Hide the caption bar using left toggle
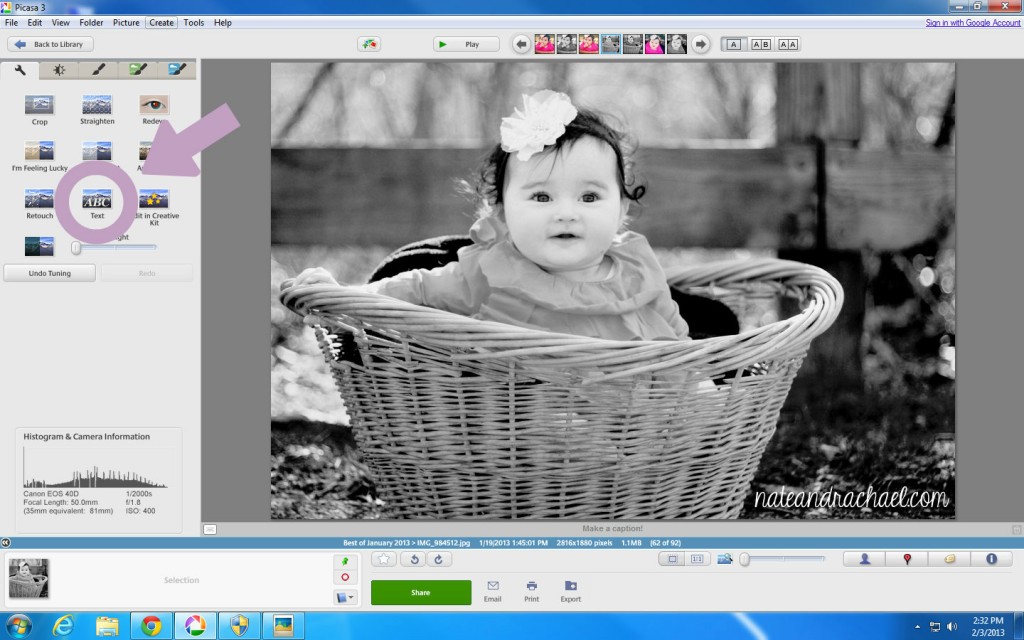The image size is (1024, 640). [210, 528]
